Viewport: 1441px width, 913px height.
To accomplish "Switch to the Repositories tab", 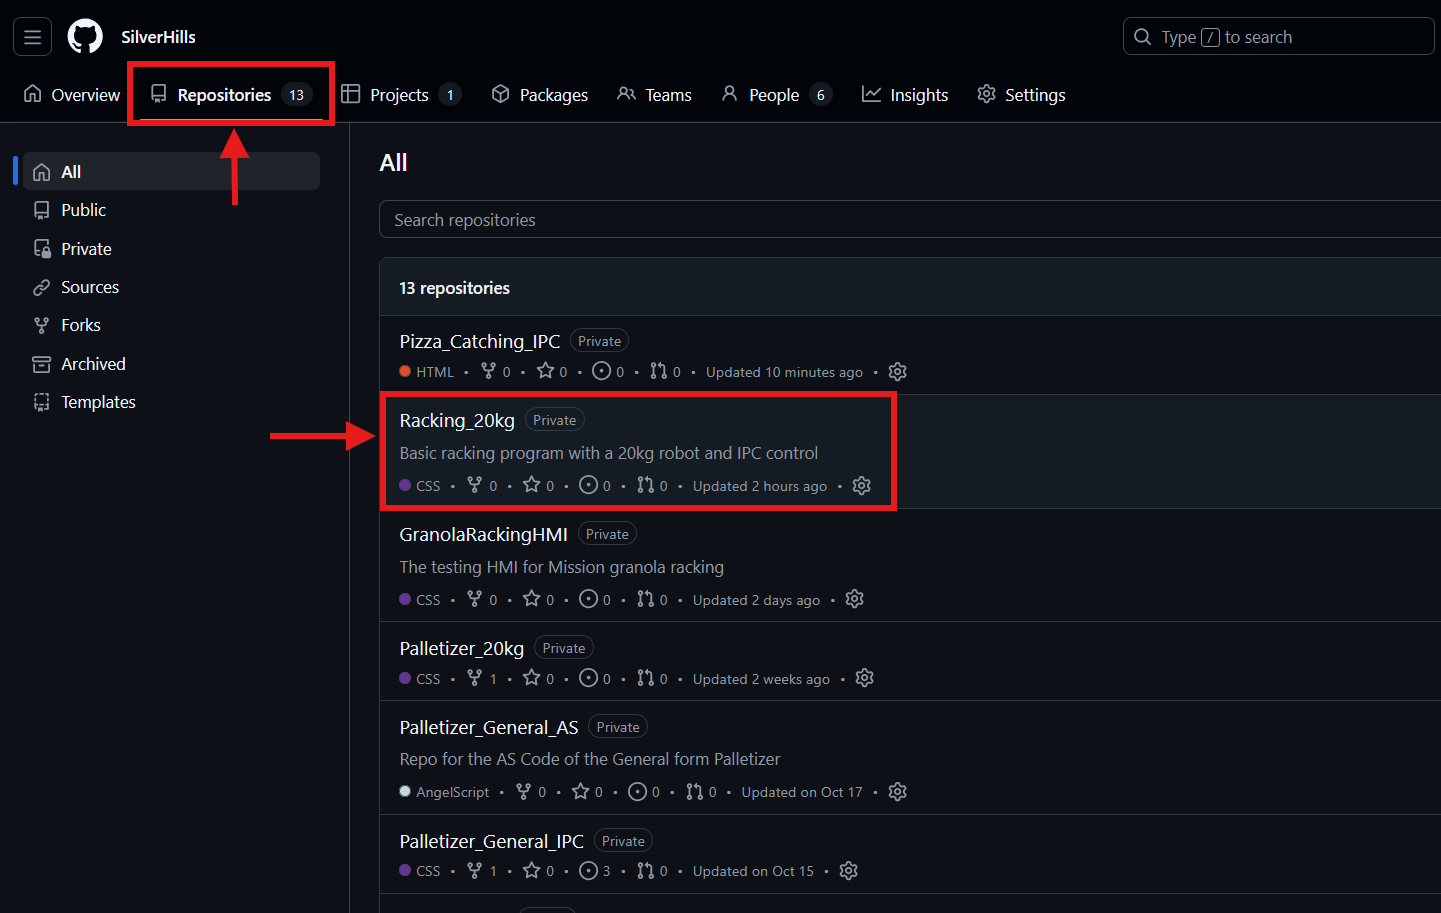I will point(230,95).
